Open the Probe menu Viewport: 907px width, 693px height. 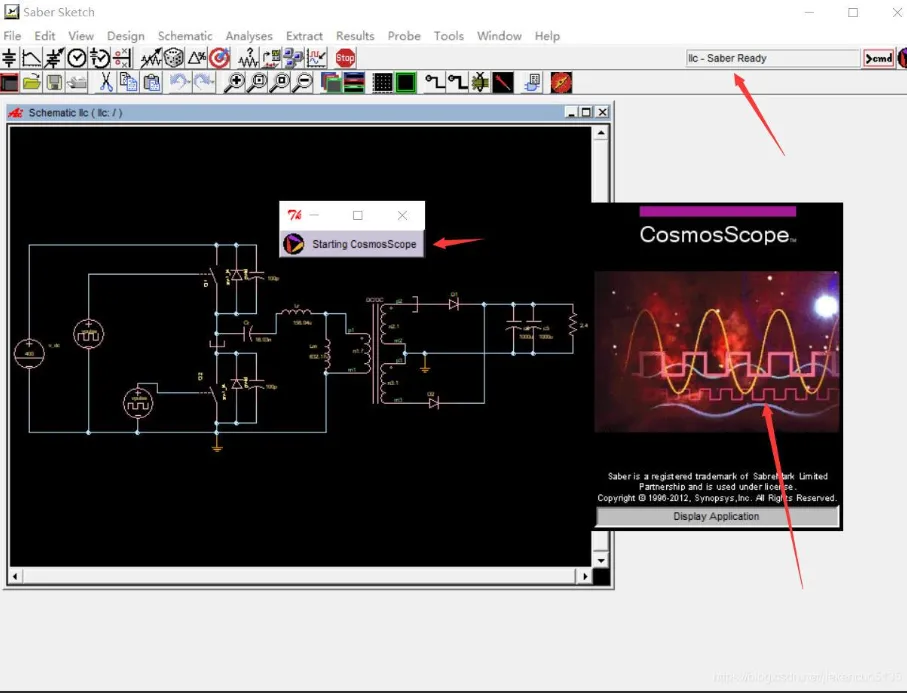(x=404, y=36)
